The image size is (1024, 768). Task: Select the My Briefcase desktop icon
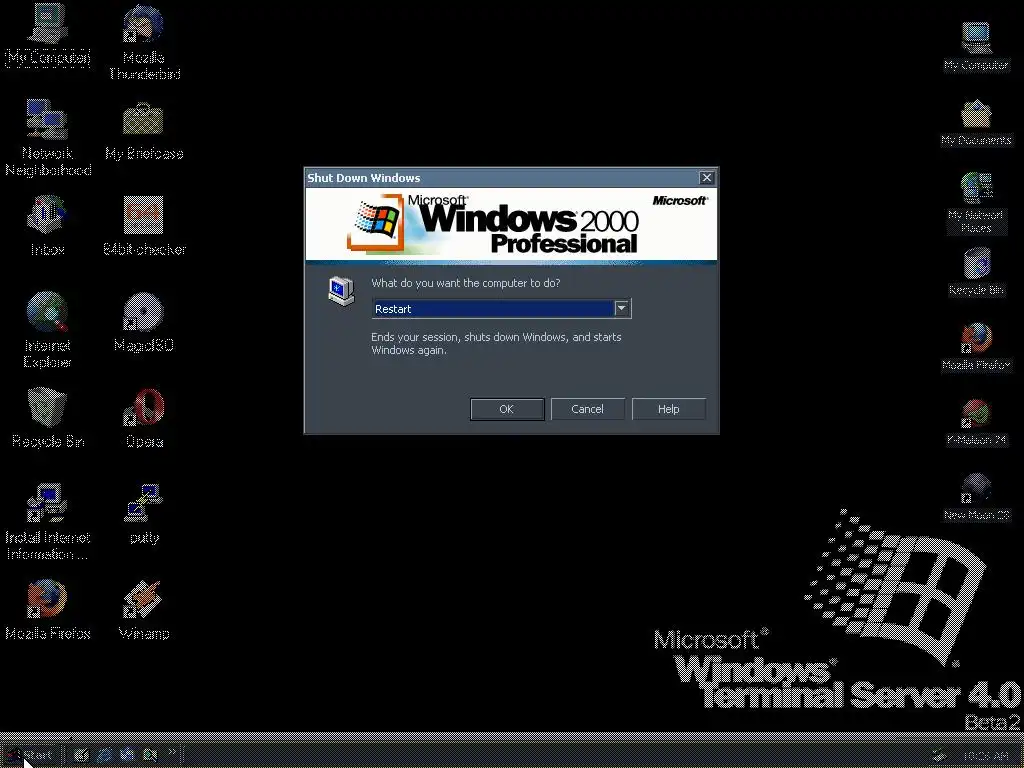[144, 131]
